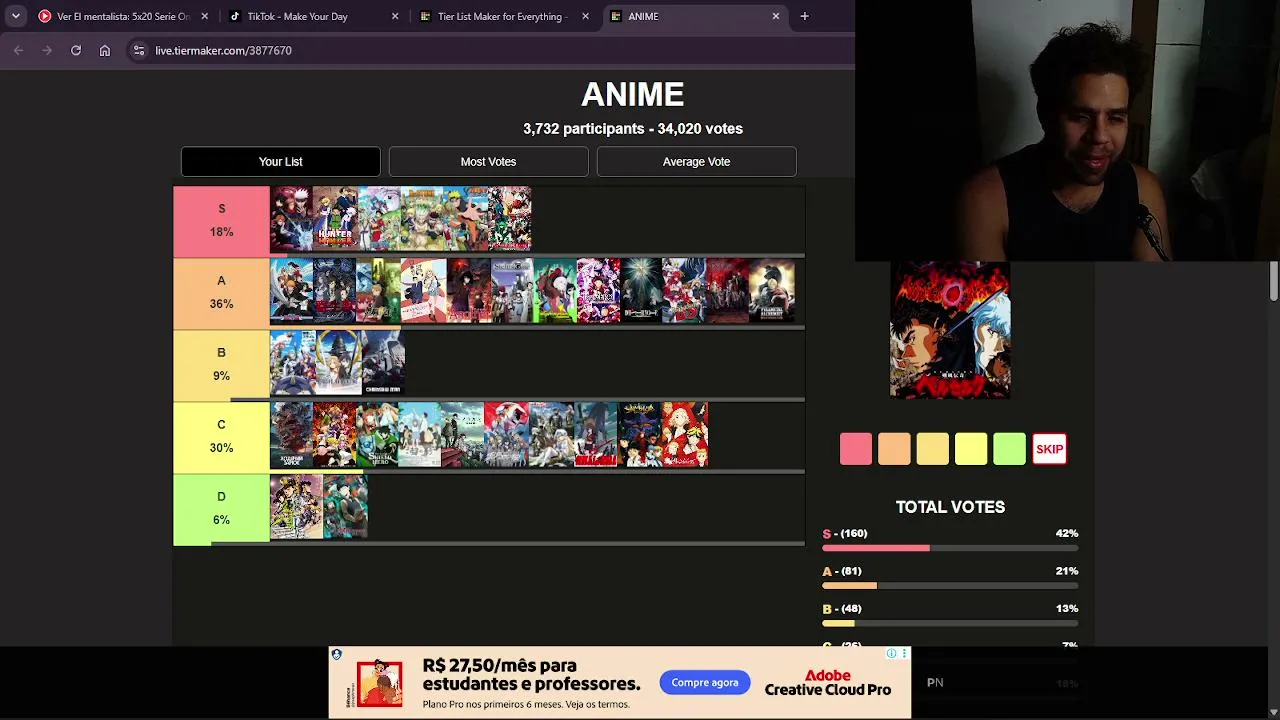Click the Sword Art Online thumbnail in B tier

[338, 362]
